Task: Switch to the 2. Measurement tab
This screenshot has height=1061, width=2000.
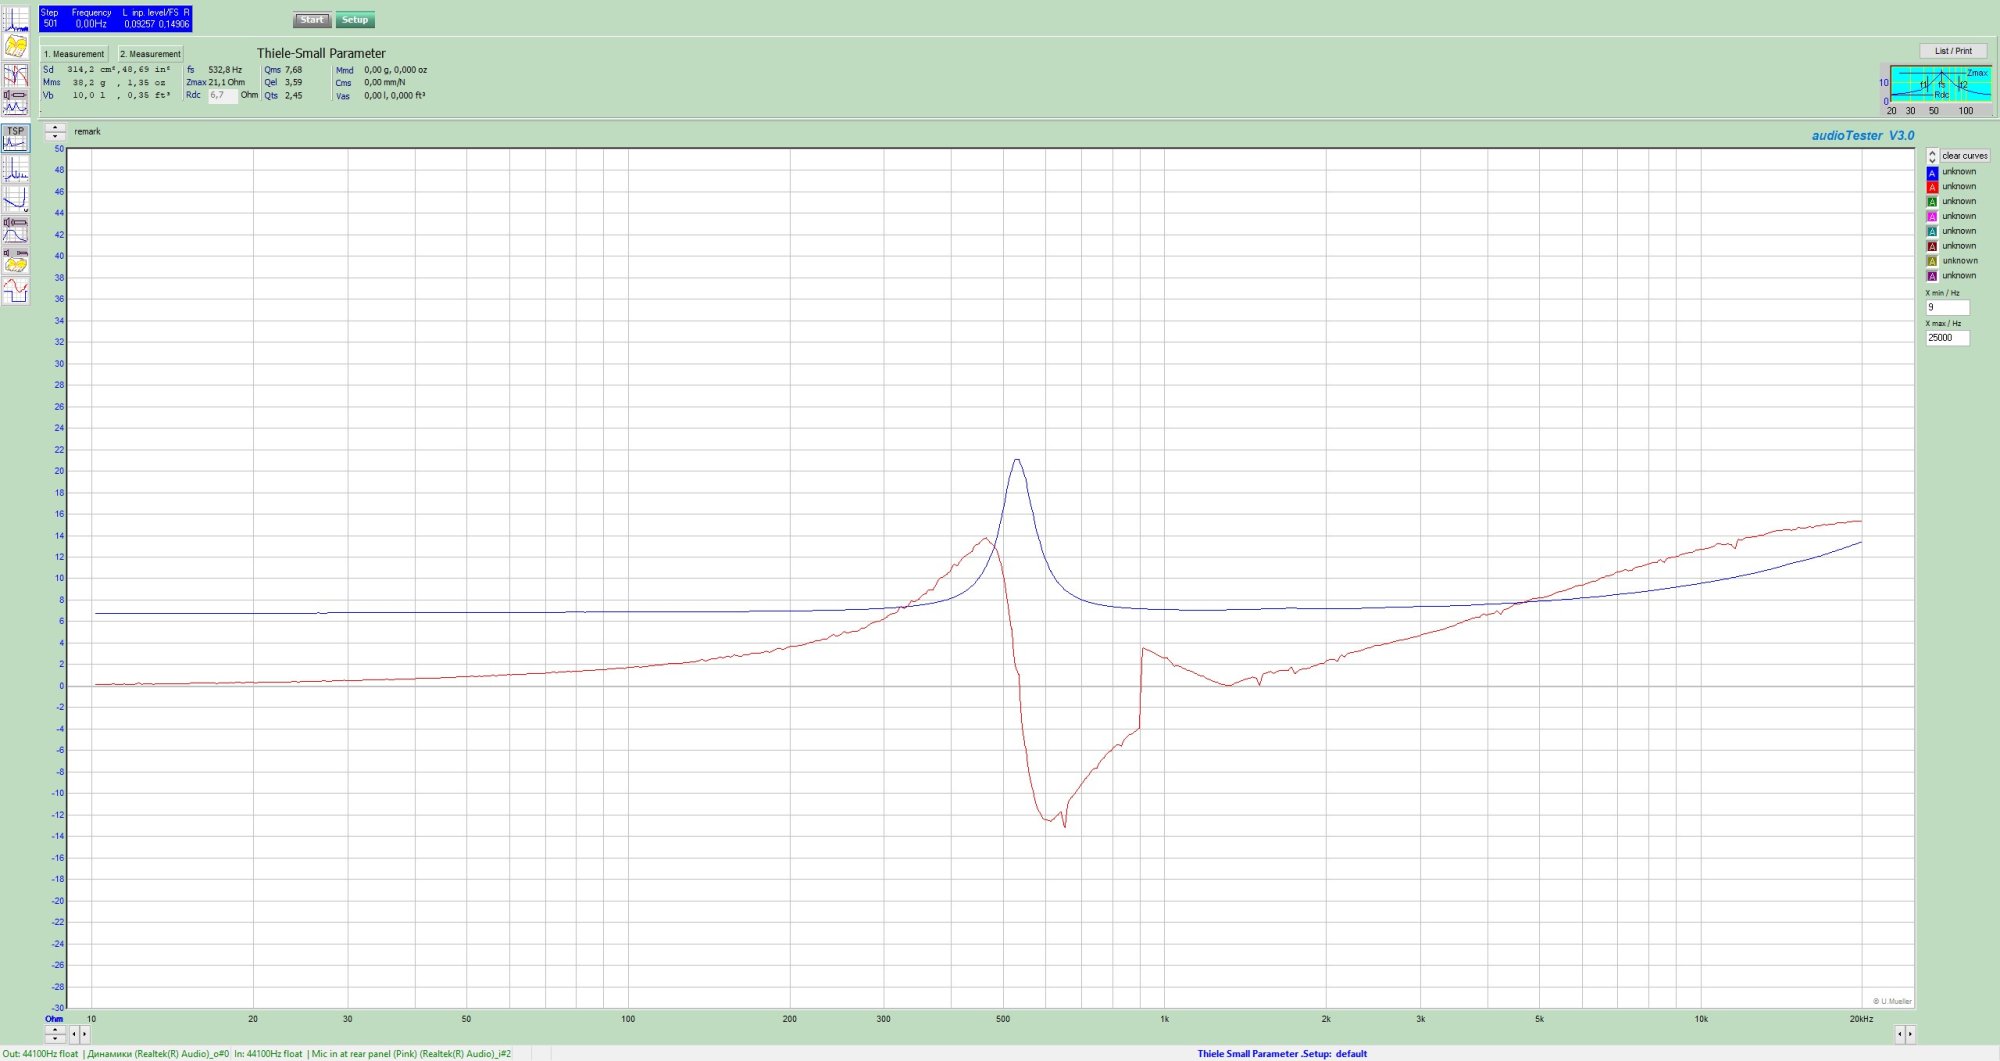Action: (150, 54)
